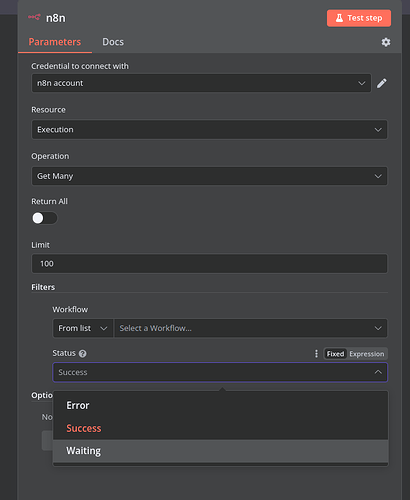Open the Operation Get Many dropdown
Screen dimensions: 410x500
[209, 176]
